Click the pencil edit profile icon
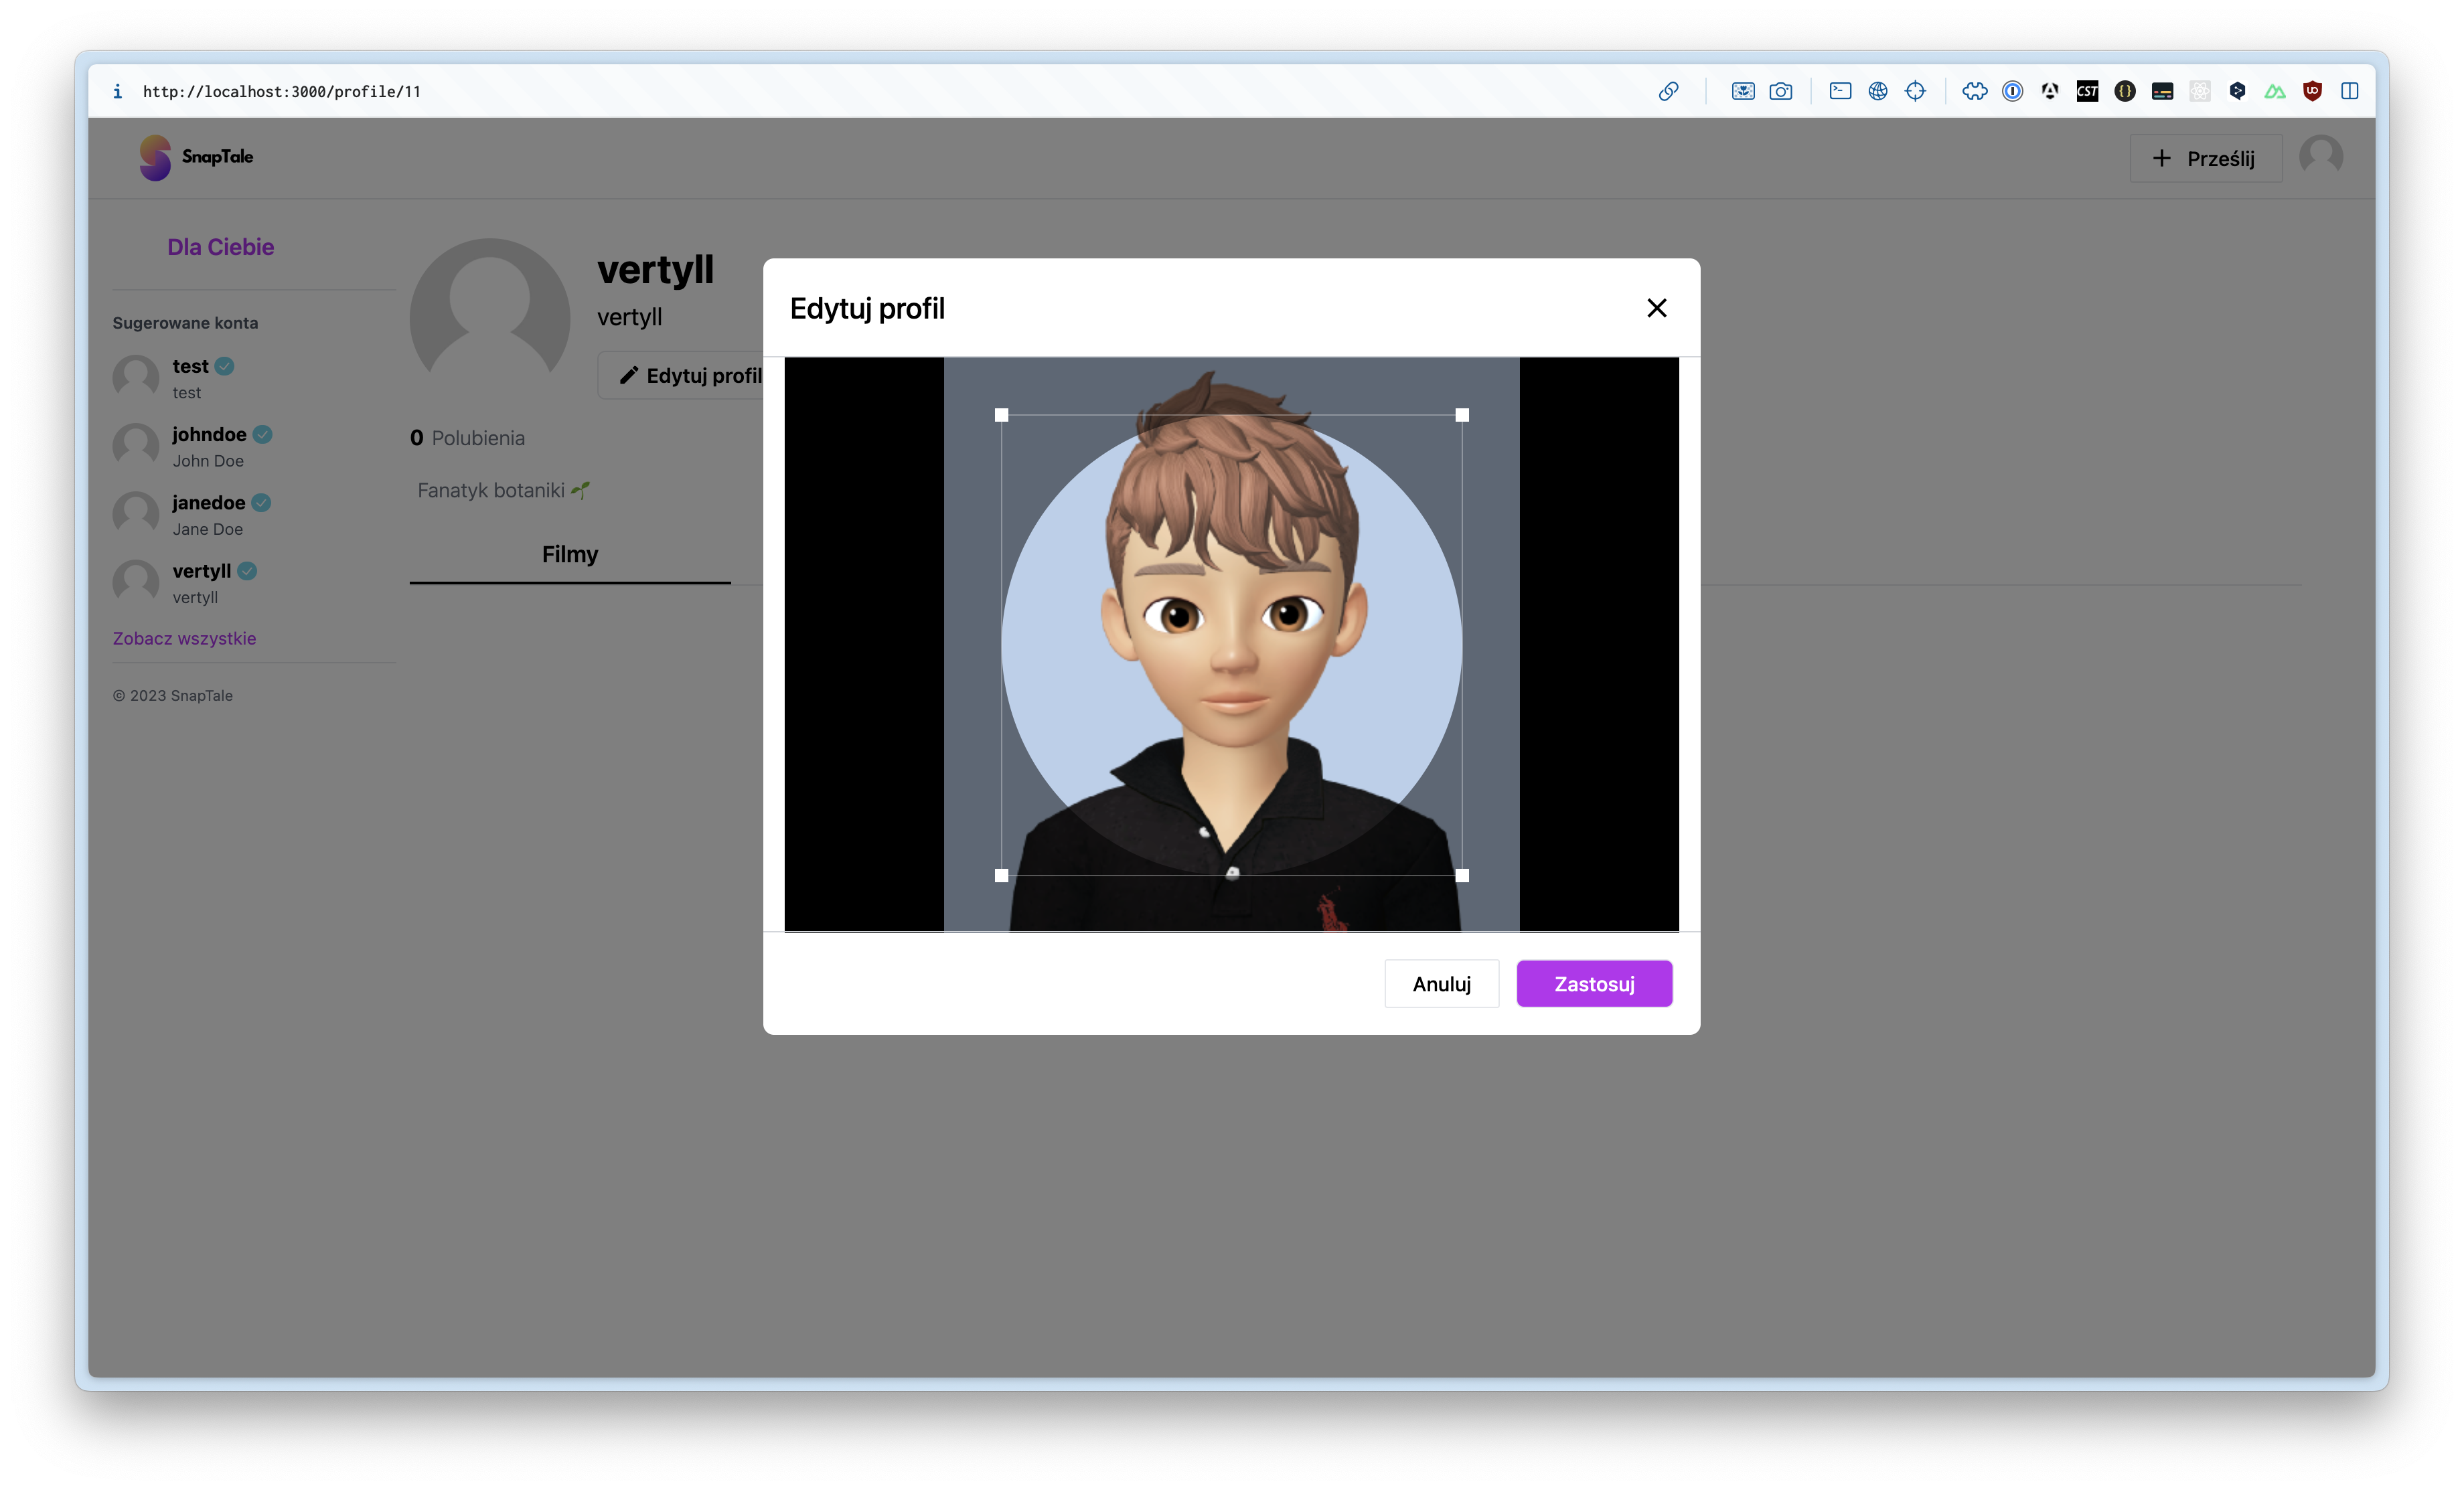Screen dimensions: 2464x1490 (628, 375)
